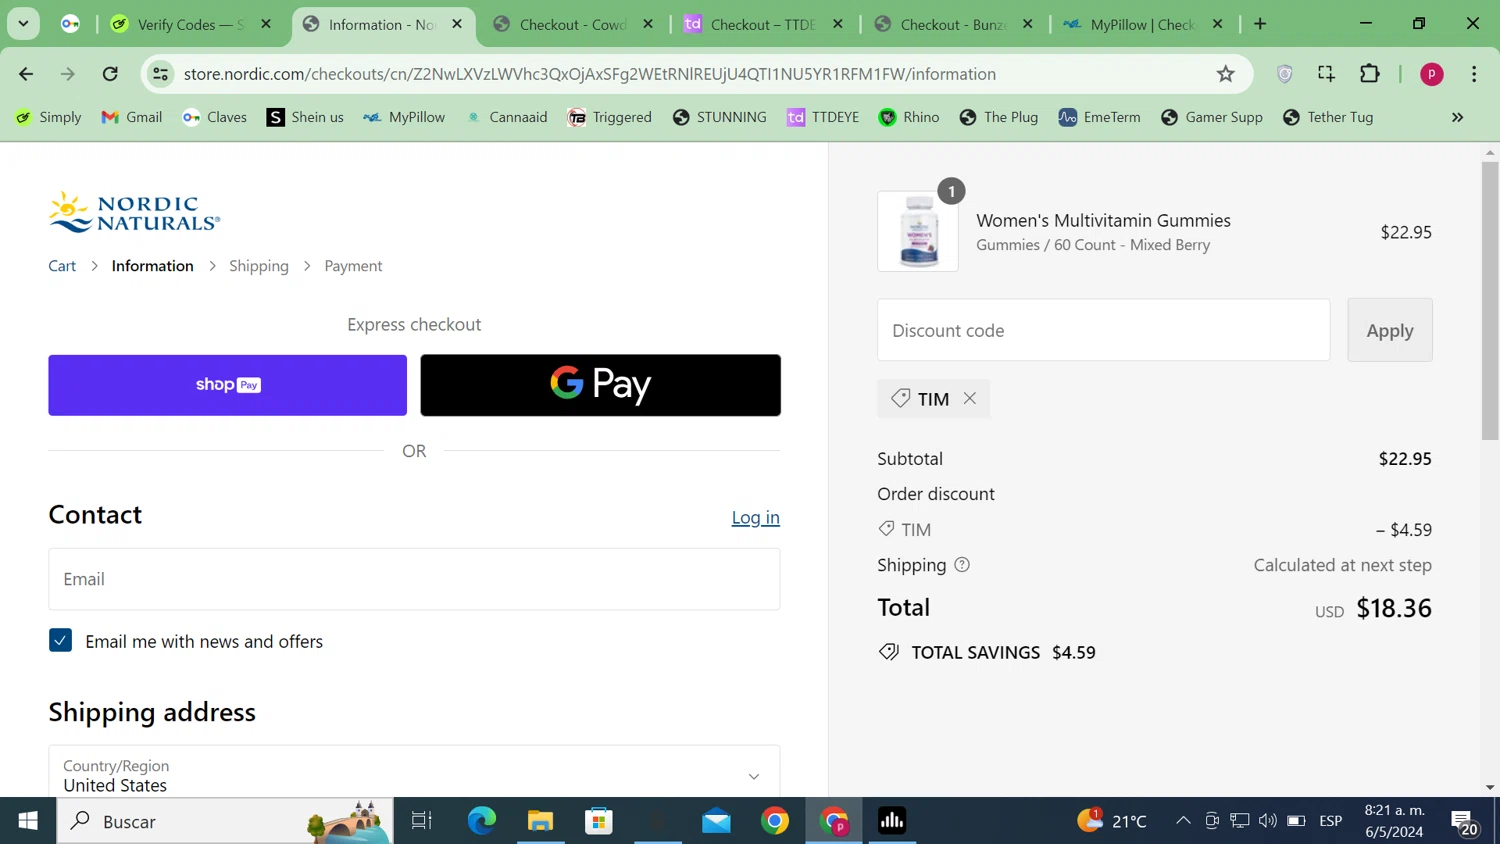Viewport: 1500px width, 844px height.
Task: Pay with the Google Pay button
Action: coord(600,385)
